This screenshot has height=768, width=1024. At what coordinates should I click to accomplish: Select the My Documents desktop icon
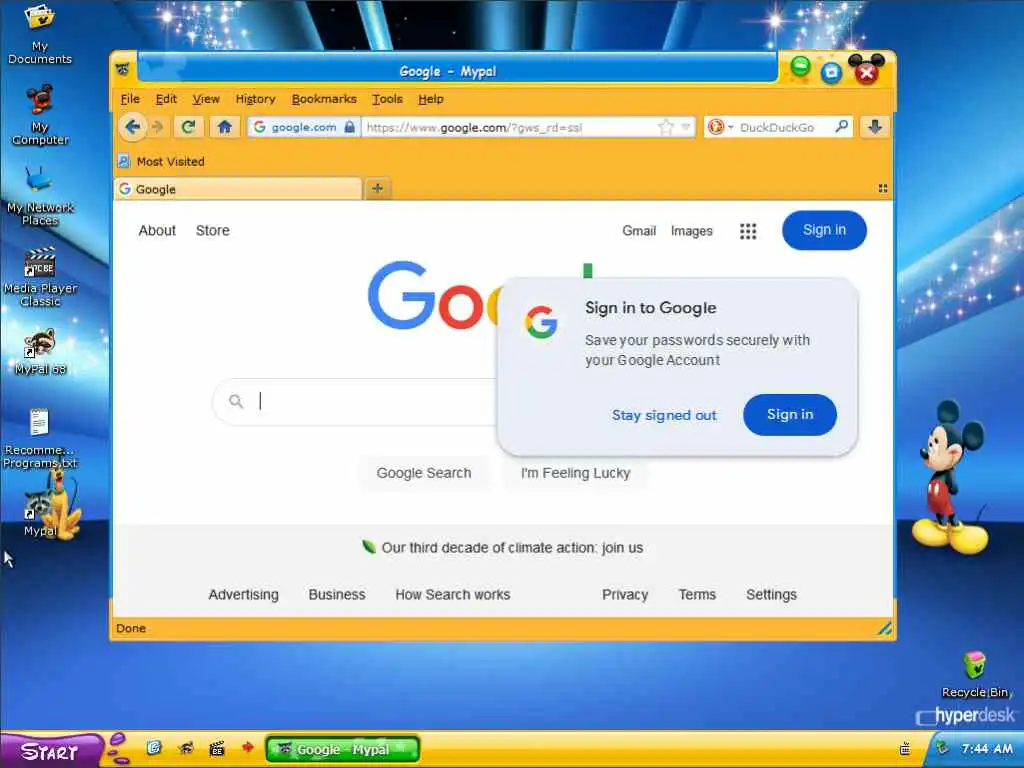click(40, 34)
